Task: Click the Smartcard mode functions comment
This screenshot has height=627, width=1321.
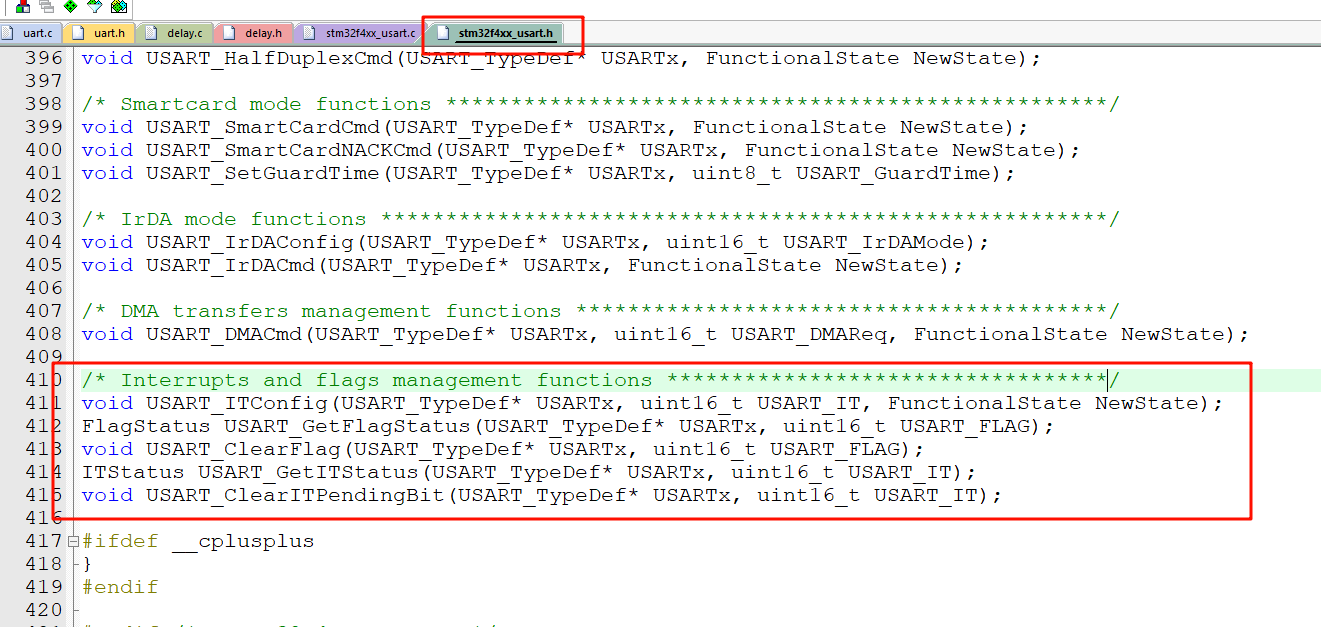Action: [x=600, y=104]
